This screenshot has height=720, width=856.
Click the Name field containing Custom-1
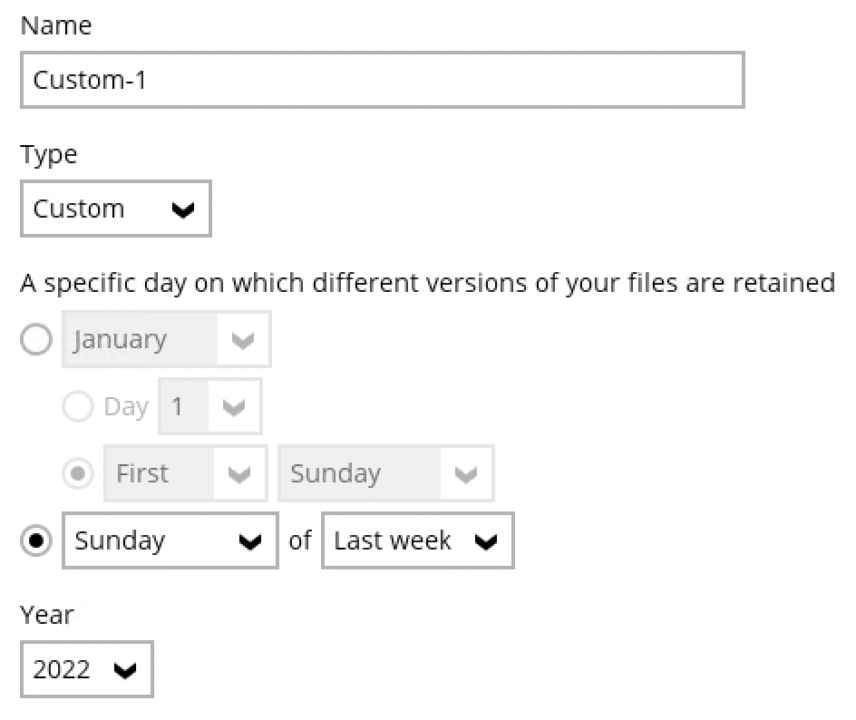(x=382, y=80)
